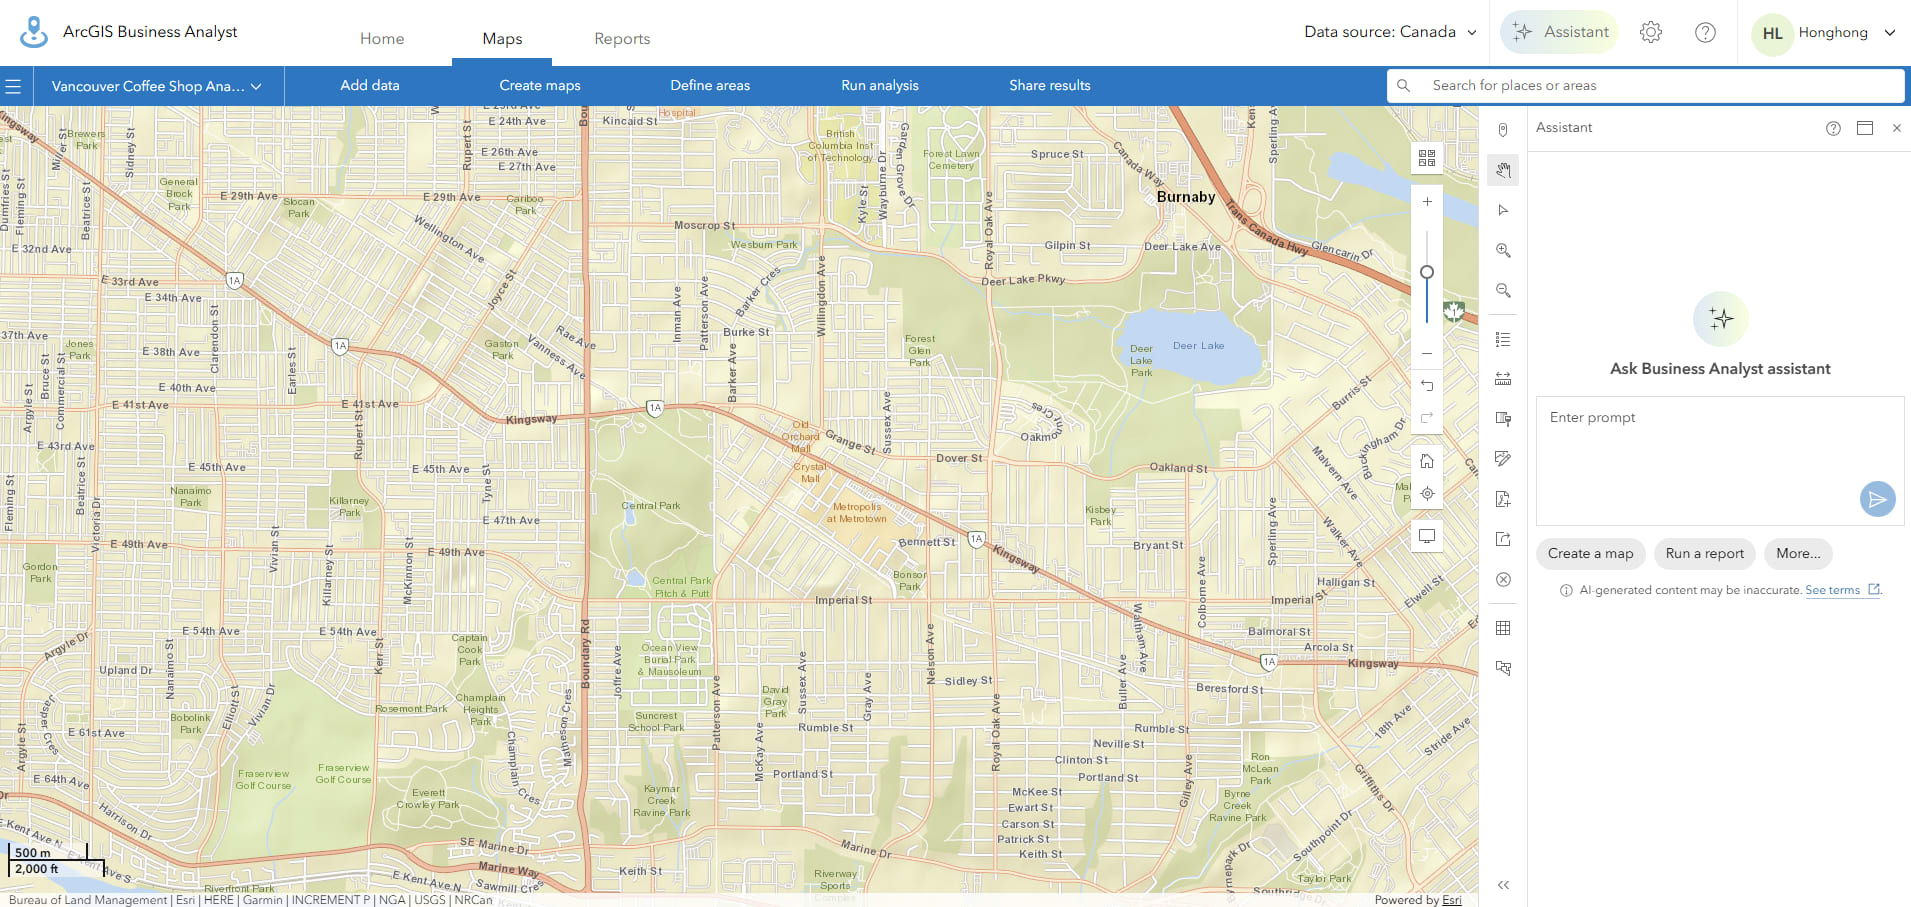Click the Deer Lake label on the map

[x=1198, y=346]
